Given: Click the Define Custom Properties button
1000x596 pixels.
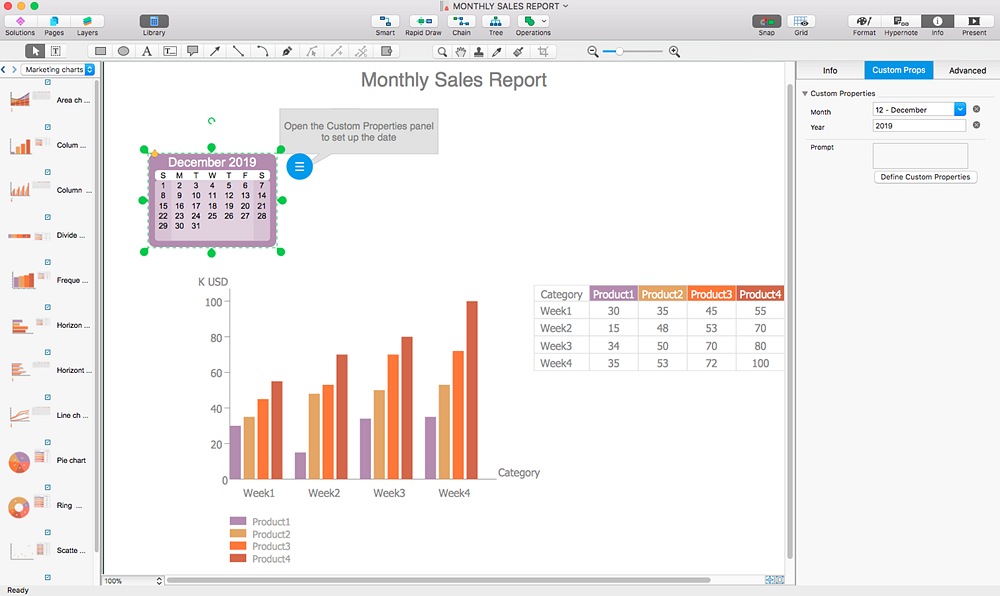Looking at the screenshot, I should pyautogui.click(x=925, y=177).
